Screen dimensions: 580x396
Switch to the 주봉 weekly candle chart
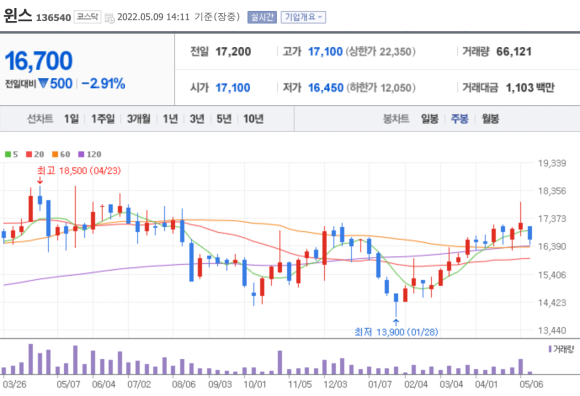[459, 119]
